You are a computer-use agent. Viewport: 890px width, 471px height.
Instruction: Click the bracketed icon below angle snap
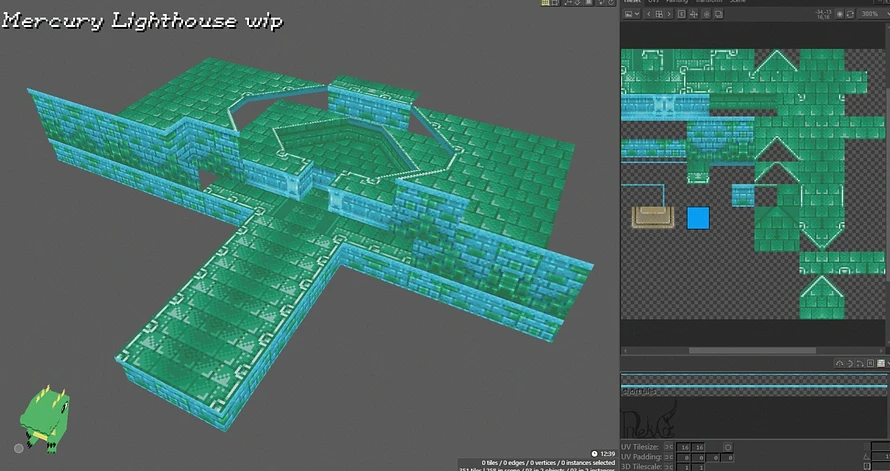[x=867, y=466]
